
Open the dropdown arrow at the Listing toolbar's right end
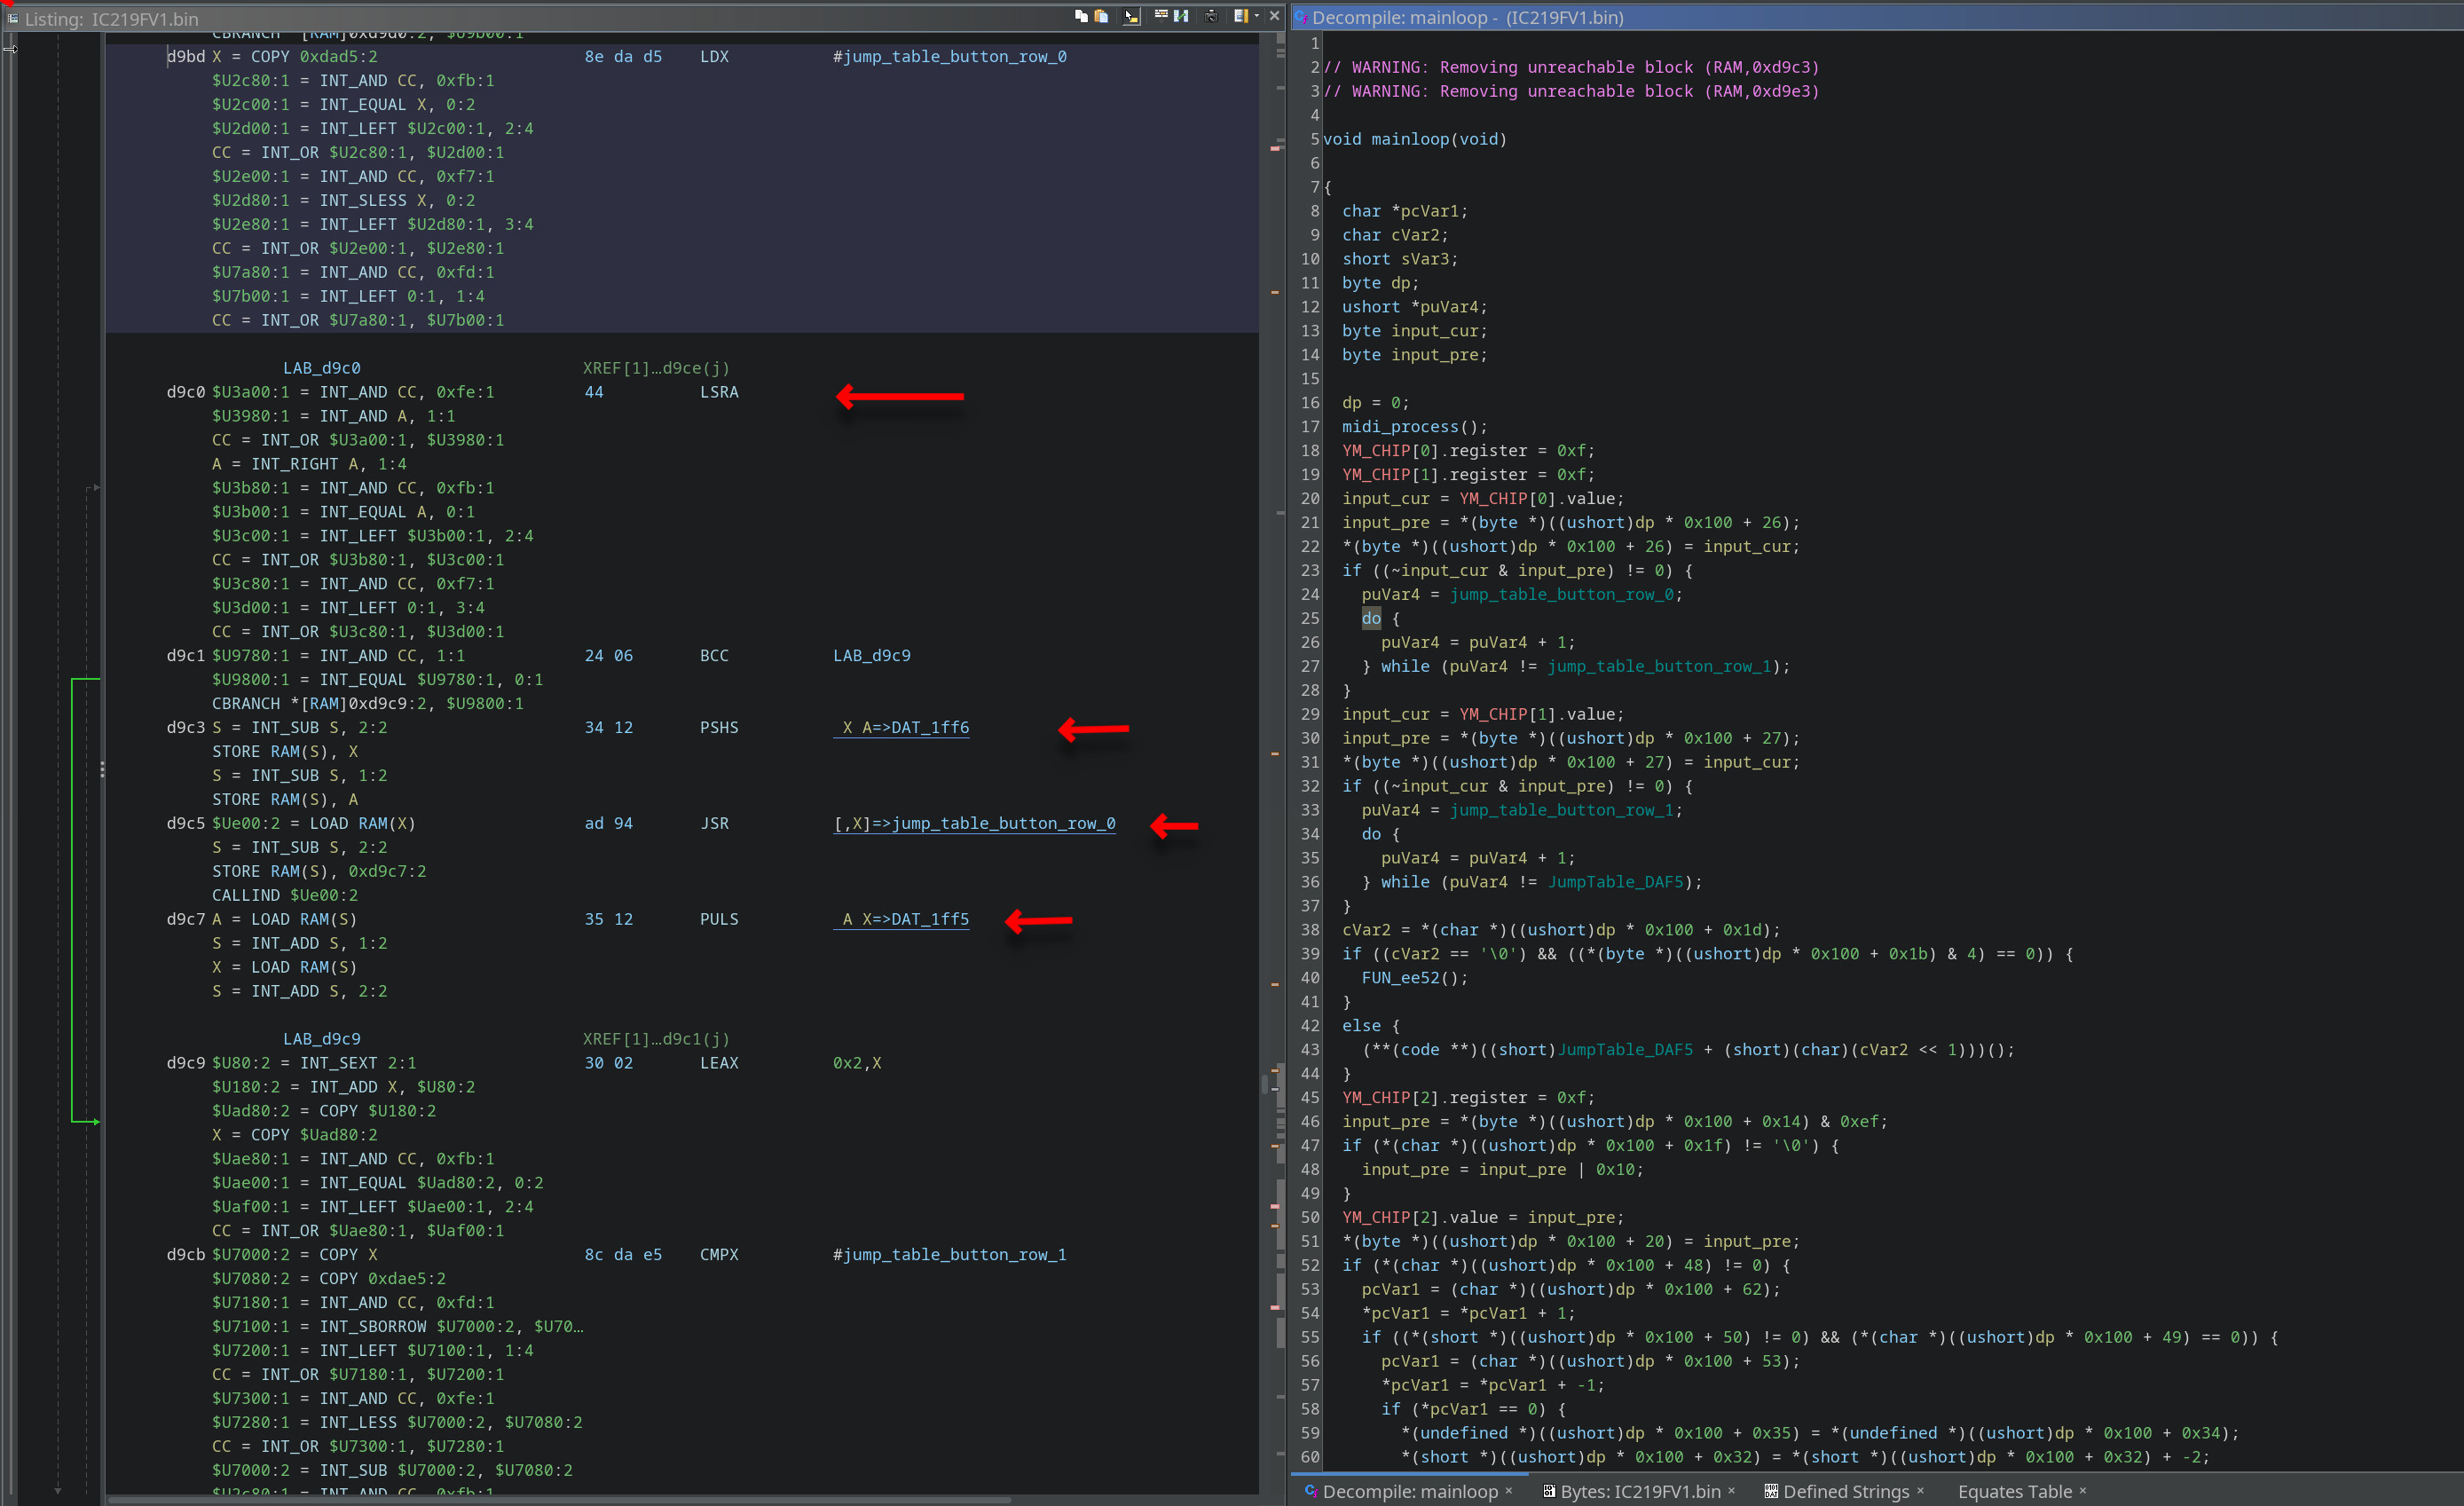click(x=1256, y=17)
